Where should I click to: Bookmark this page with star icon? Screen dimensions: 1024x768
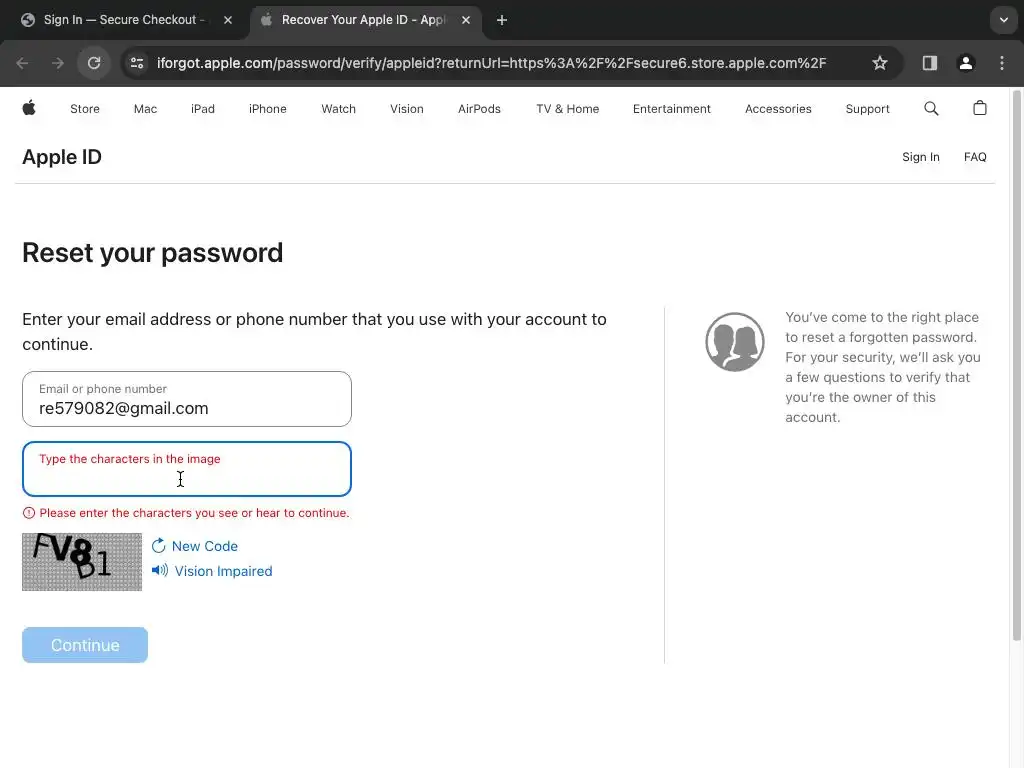click(880, 63)
